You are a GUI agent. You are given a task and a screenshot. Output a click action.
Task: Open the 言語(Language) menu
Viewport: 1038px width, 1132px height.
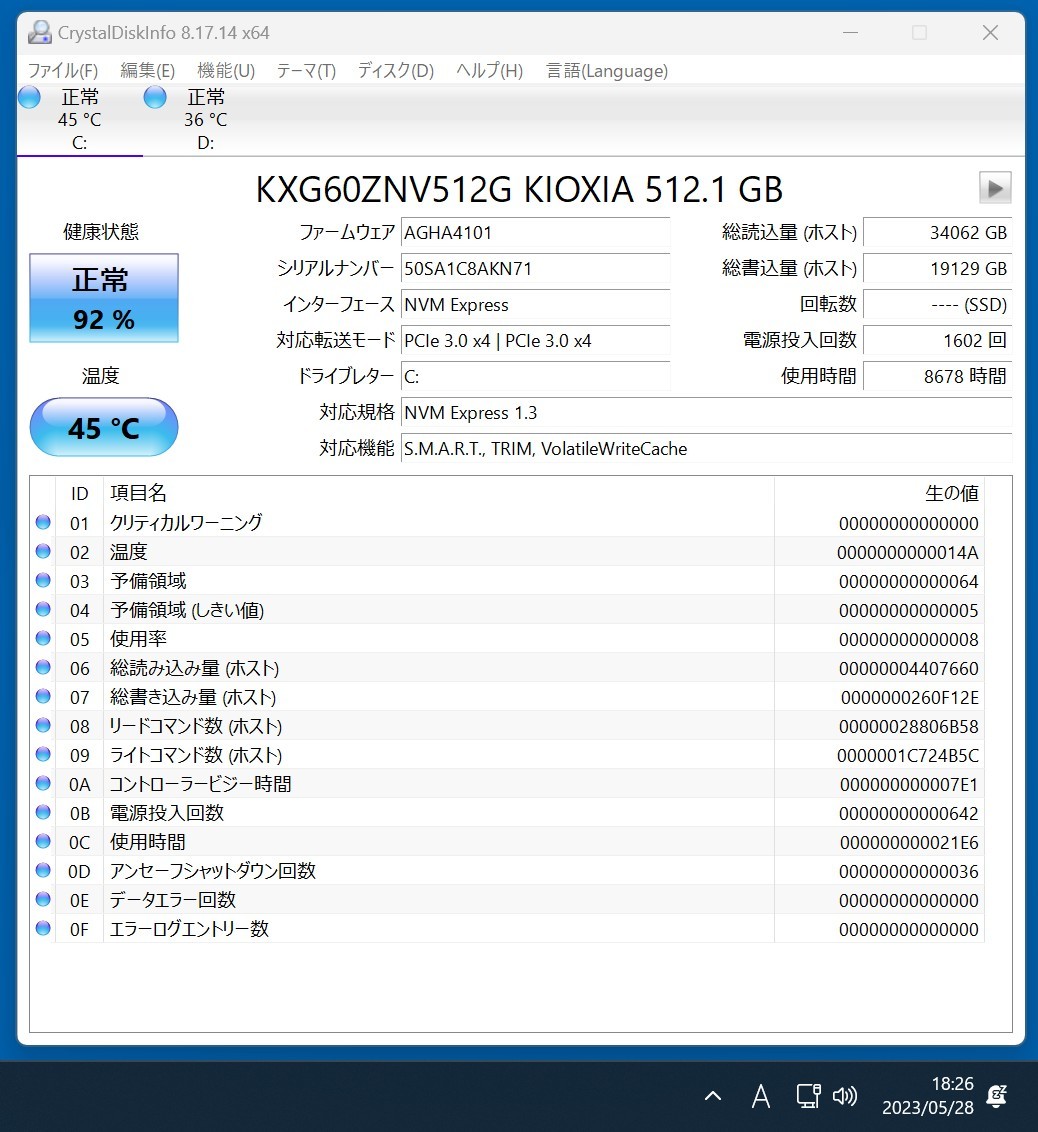(x=607, y=71)
